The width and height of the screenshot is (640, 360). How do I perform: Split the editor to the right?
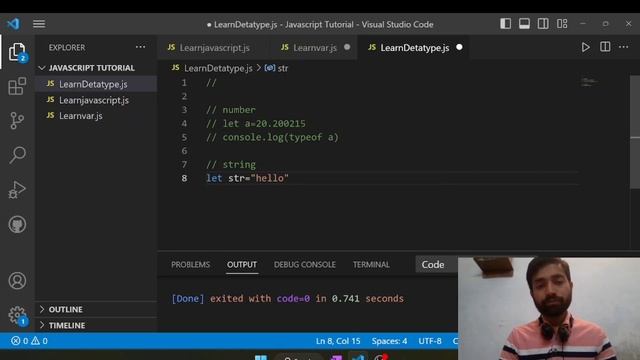click(x=605, y=47)
